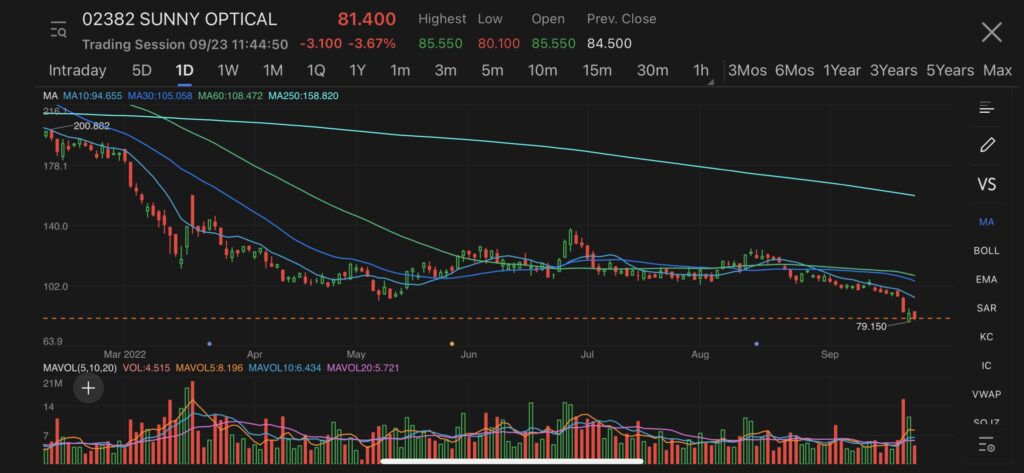Select the 15m timeframe
1024x473 pixels.
(x=597, y=70)
